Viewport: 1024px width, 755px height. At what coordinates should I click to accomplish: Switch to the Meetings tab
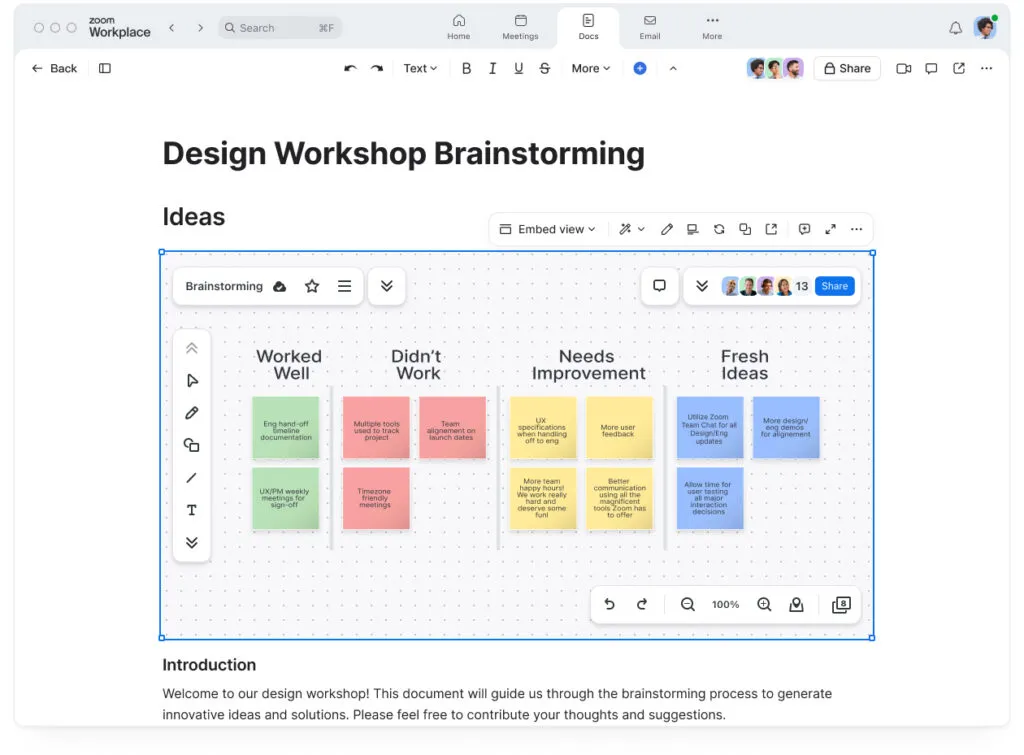coord(520,27)
